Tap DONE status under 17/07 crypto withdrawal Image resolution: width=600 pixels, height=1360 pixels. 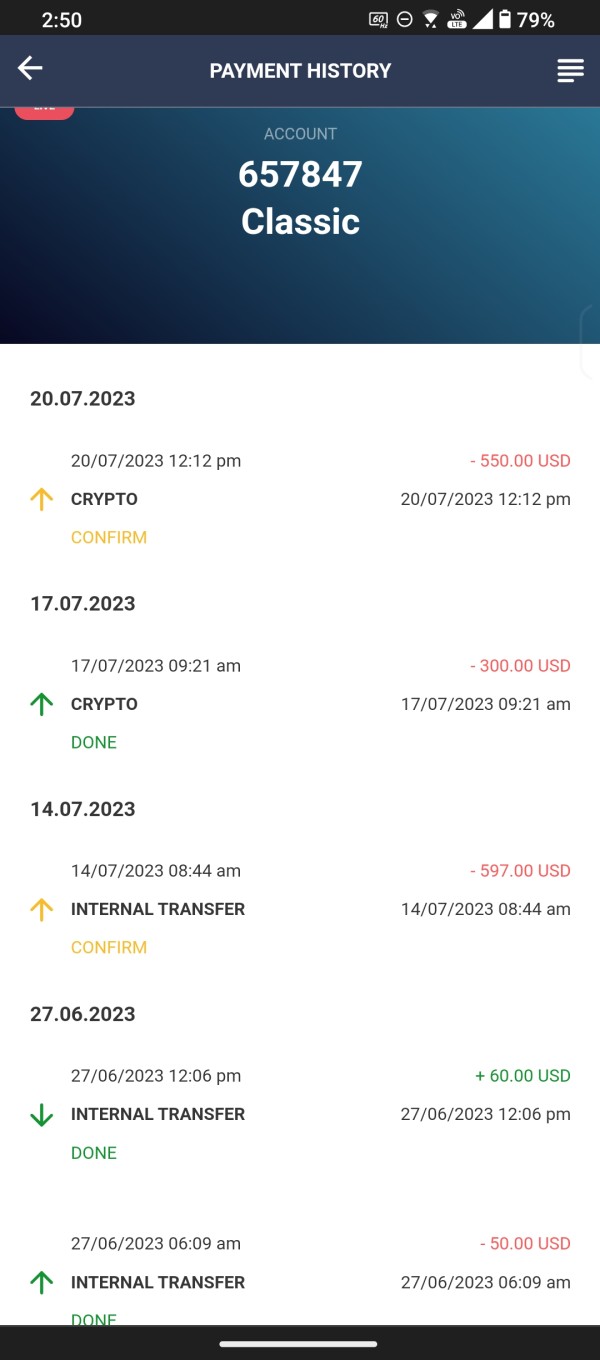point(94,742)
